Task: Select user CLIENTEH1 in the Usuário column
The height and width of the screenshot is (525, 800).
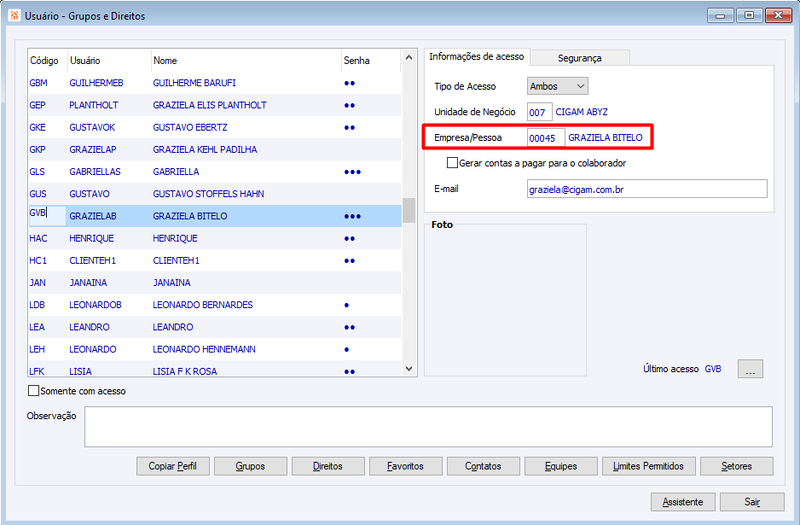Action: (x=92, y=260)
